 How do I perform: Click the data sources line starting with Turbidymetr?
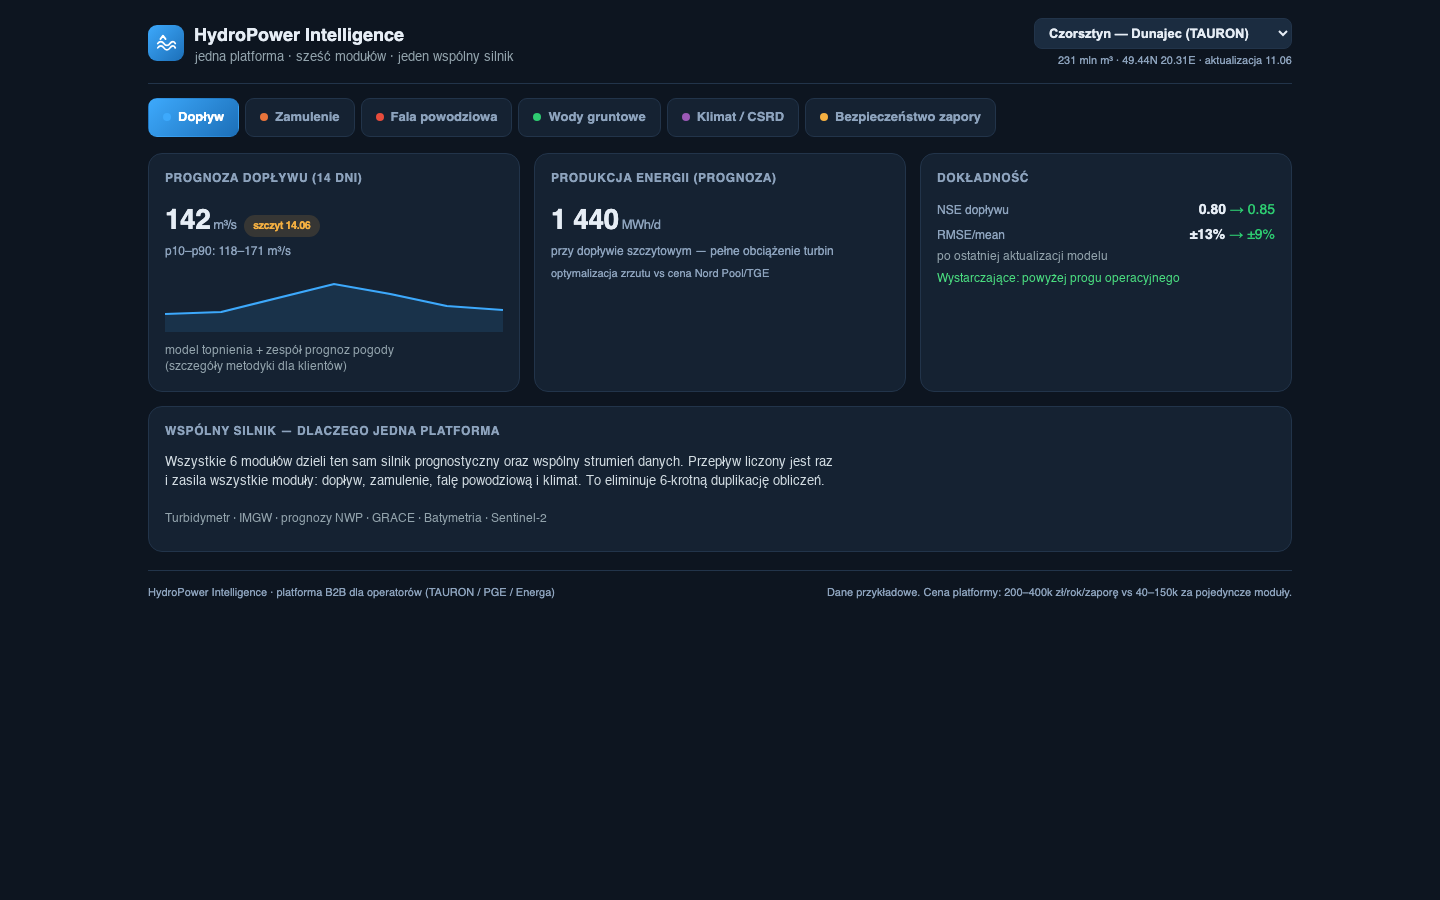(356, 518)
